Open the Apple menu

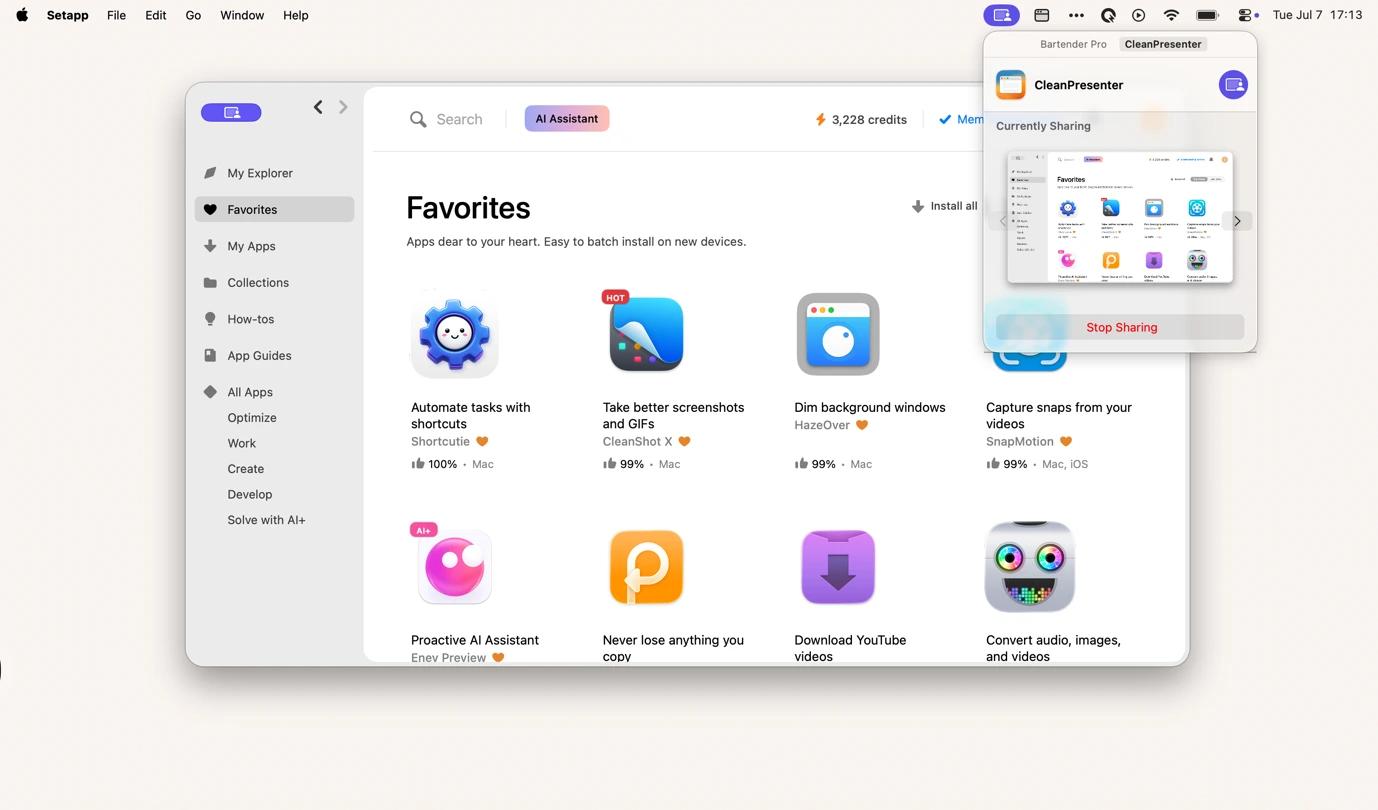click(x=22, y=15)
